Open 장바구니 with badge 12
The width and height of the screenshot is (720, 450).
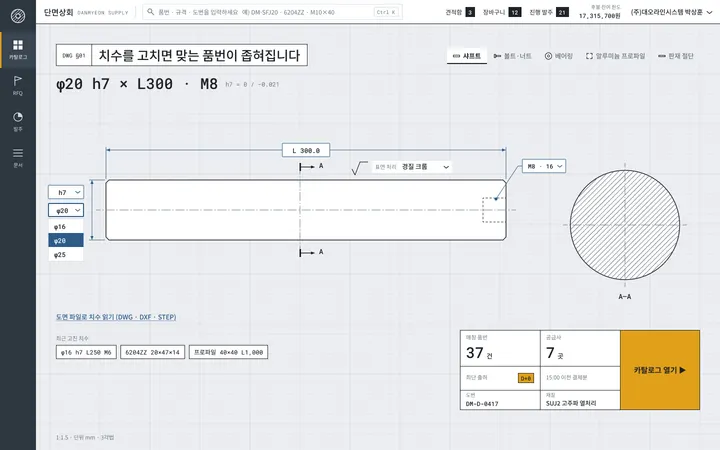501,12
